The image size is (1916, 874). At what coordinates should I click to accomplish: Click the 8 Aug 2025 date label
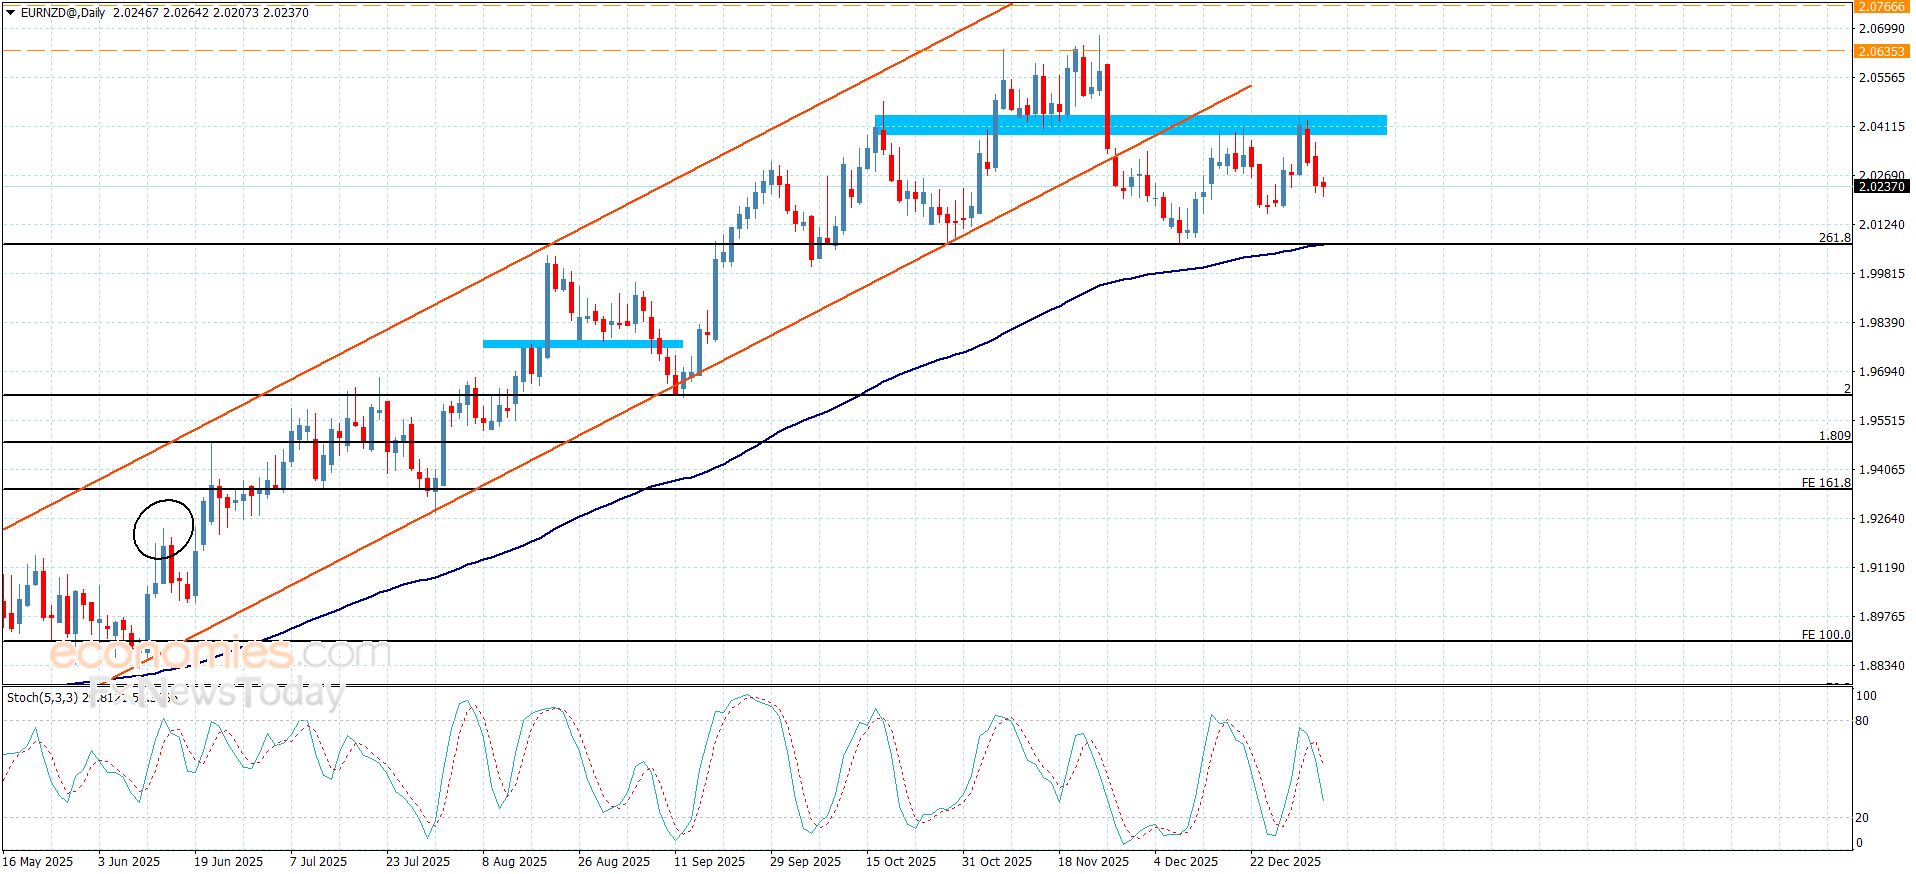pyautogui.click(x=514, y=862)
